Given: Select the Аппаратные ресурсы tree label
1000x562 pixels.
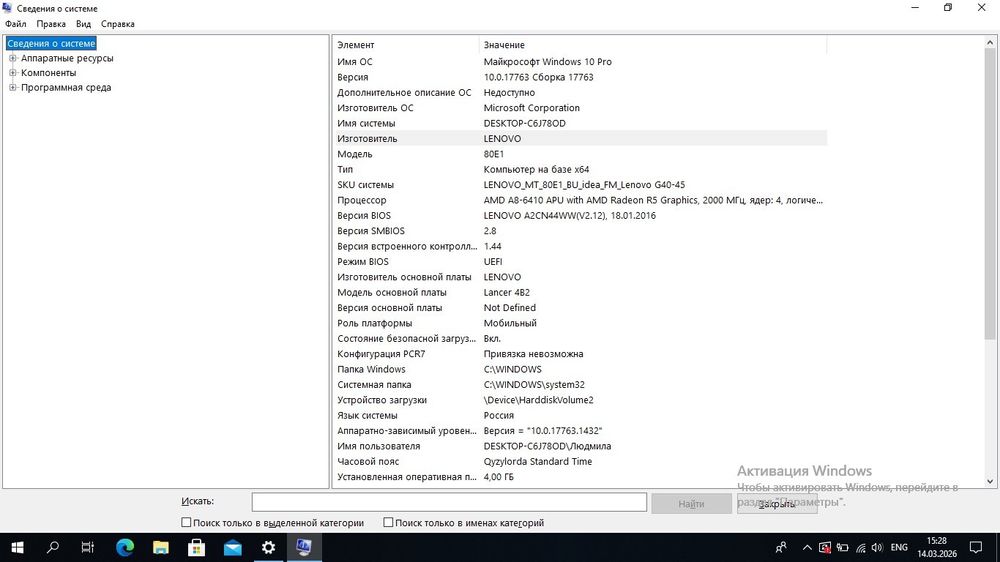Looking at the screenshot, I should coord(67,58).
